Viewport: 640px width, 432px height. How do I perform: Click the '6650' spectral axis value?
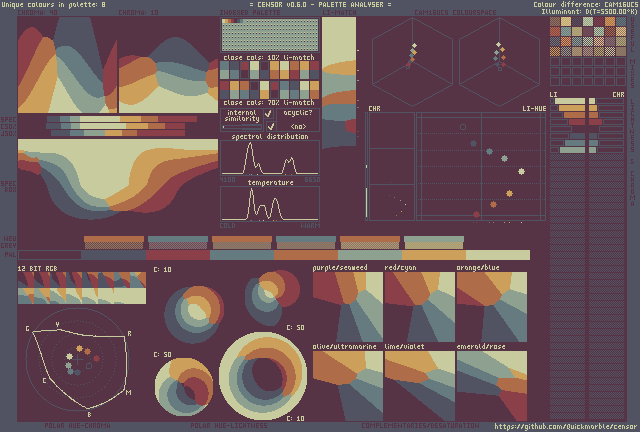(312, 180)
